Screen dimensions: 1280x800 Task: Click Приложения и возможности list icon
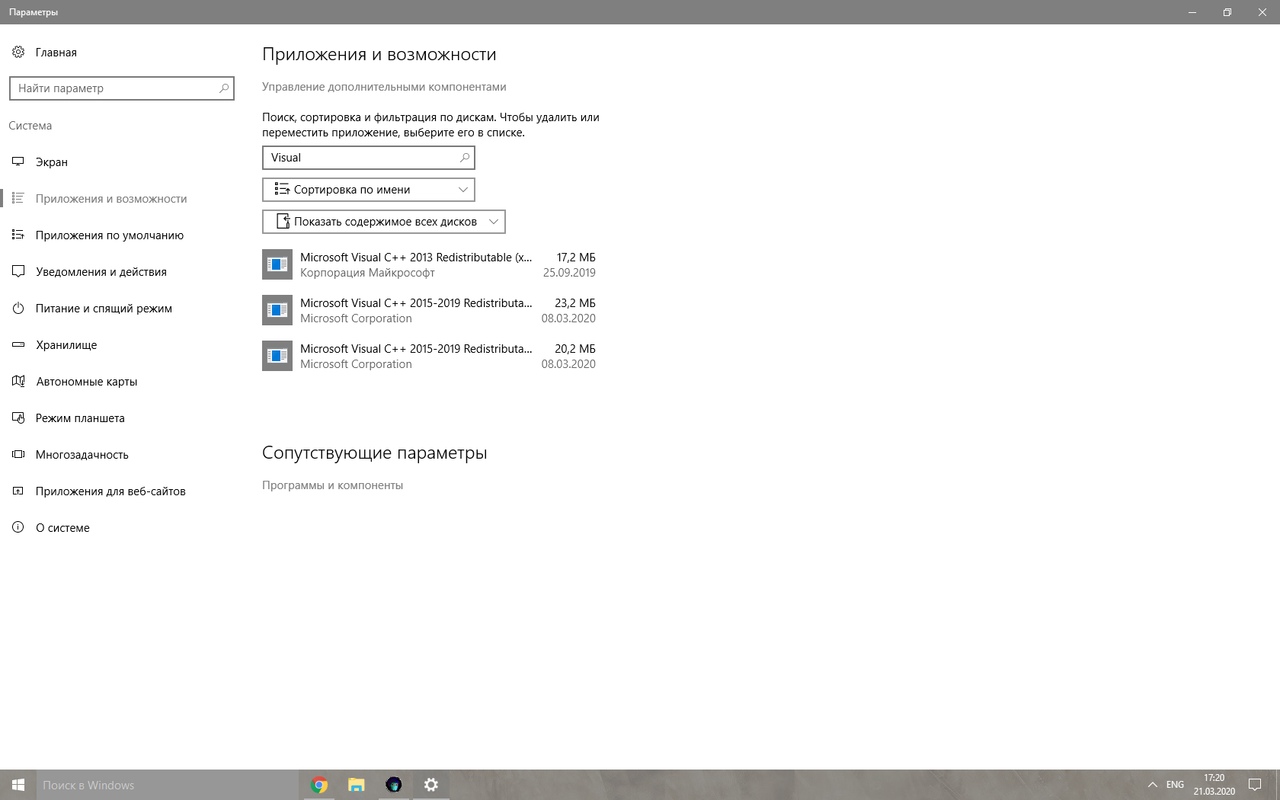click(18, 198)
